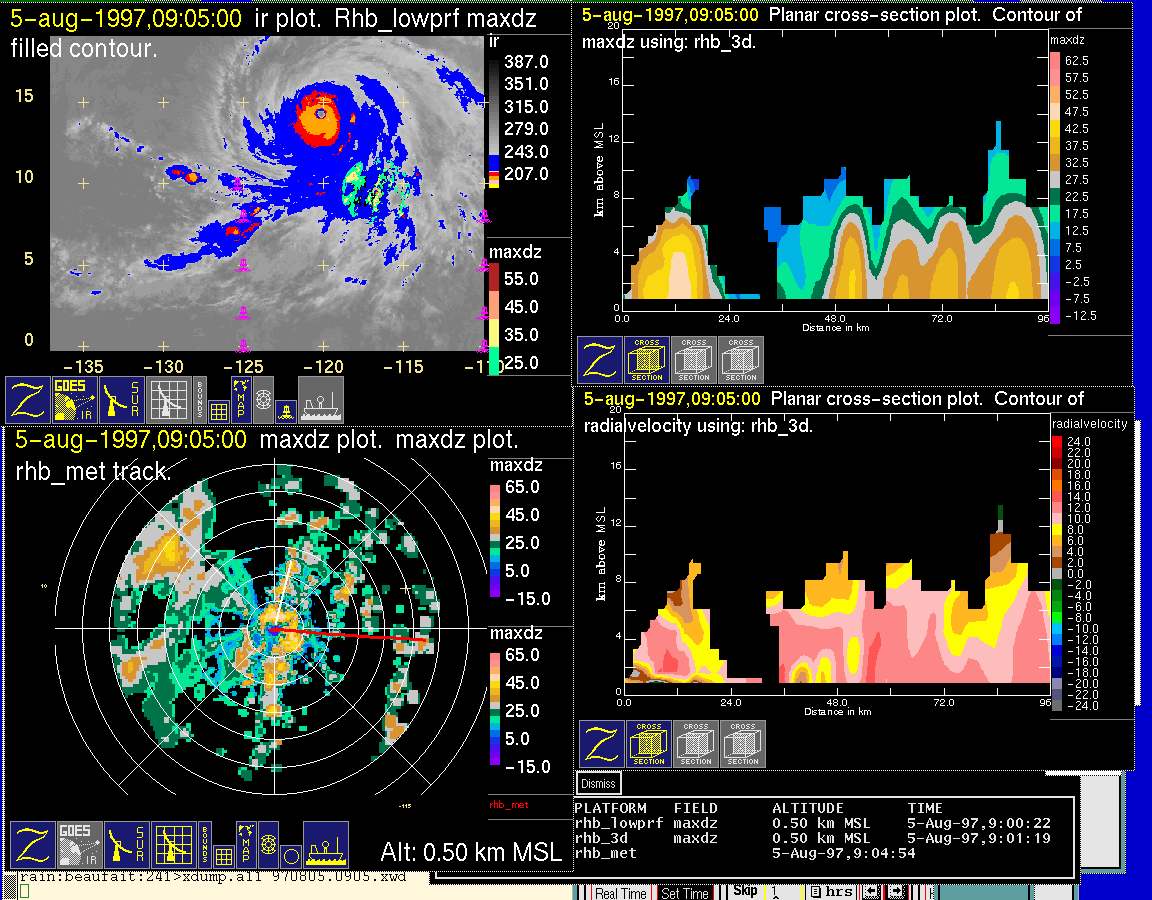1152x900 pixels.
Task: Dismiss the platform data overlay window
Action: (598, 783)
